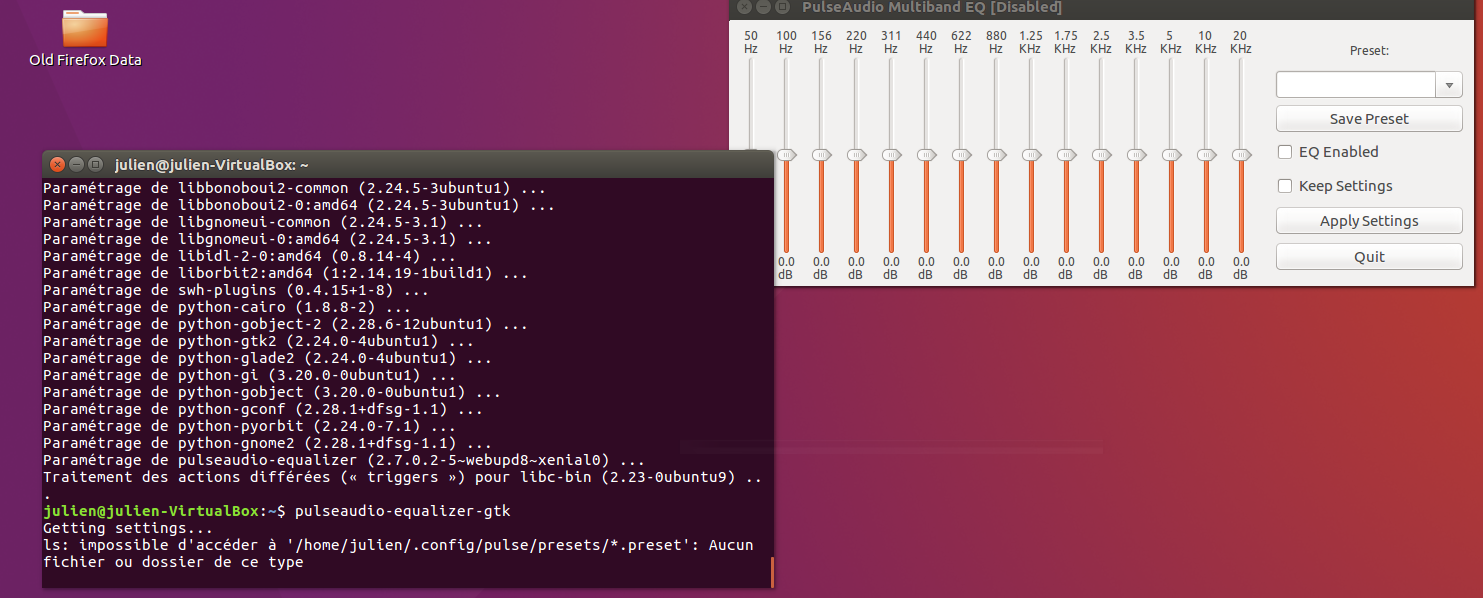Quit the PulseAudio Multiband EQ
The image size is (1483, 598).
tap(1368, 256)
